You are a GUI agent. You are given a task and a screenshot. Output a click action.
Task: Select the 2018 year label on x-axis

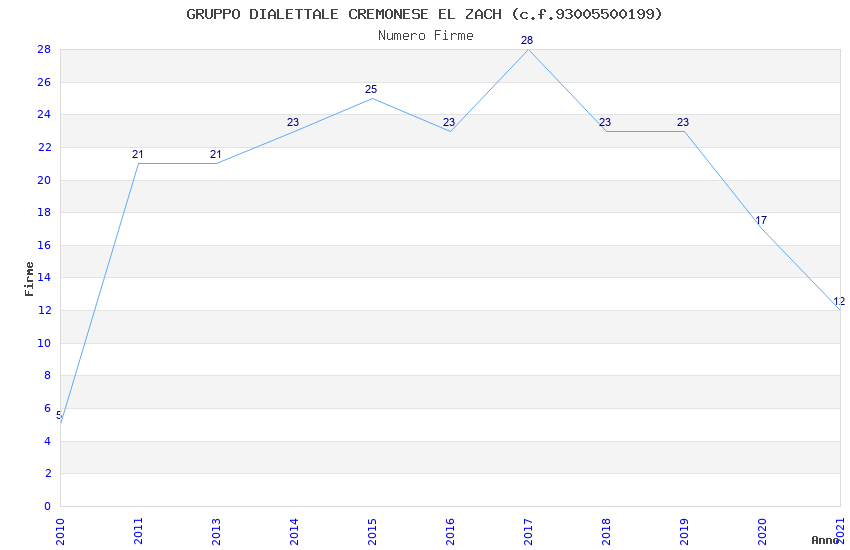pos(606,532)
